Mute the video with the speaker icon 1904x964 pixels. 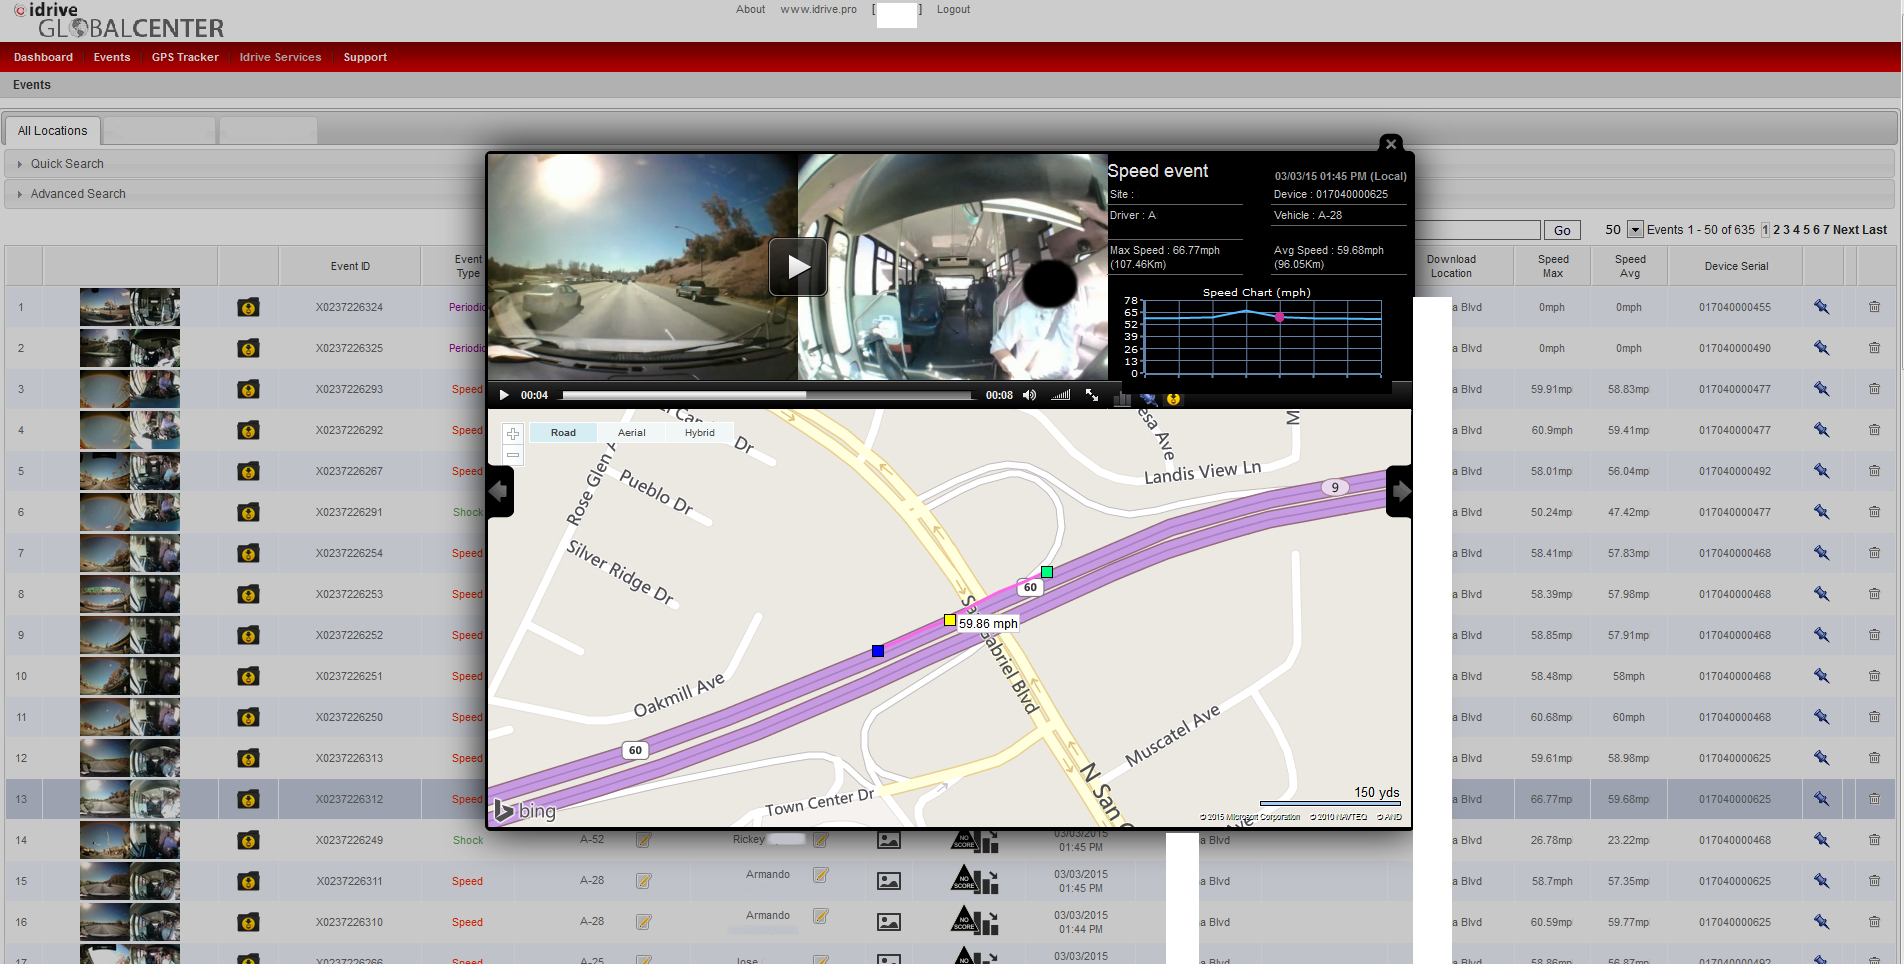point(1029,395)
